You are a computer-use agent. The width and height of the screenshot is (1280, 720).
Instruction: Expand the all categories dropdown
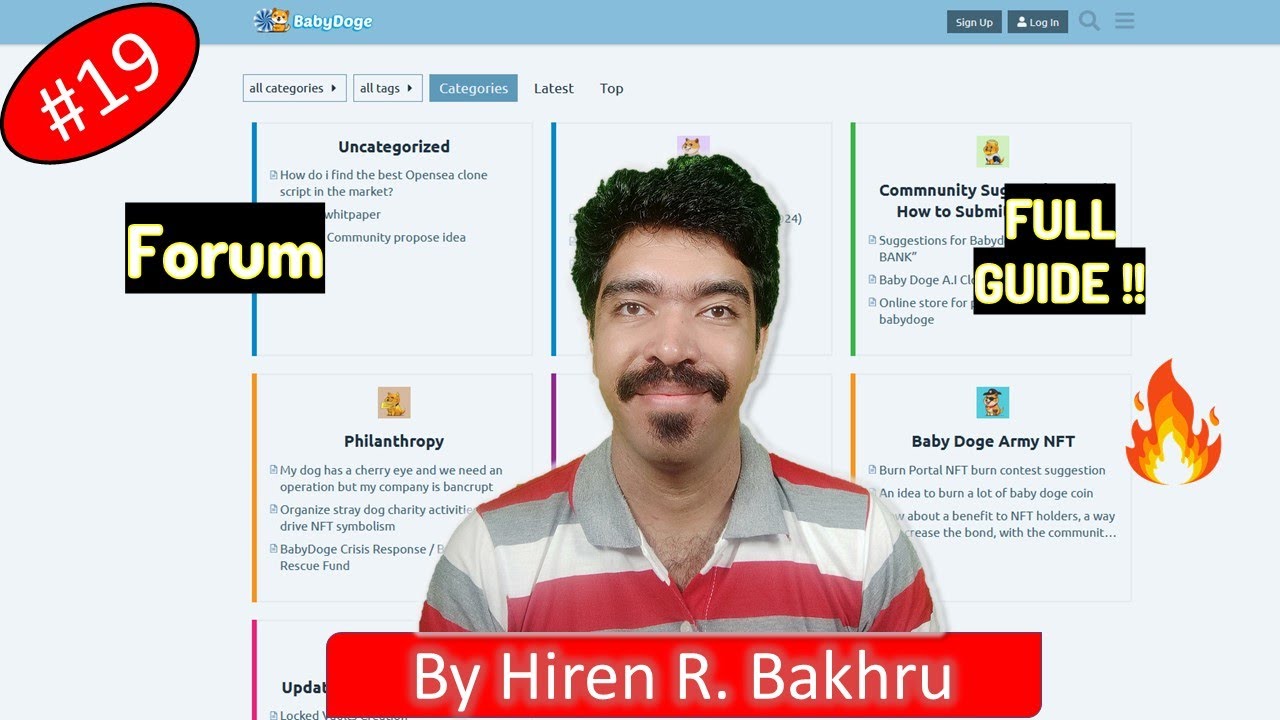point(294,88)
